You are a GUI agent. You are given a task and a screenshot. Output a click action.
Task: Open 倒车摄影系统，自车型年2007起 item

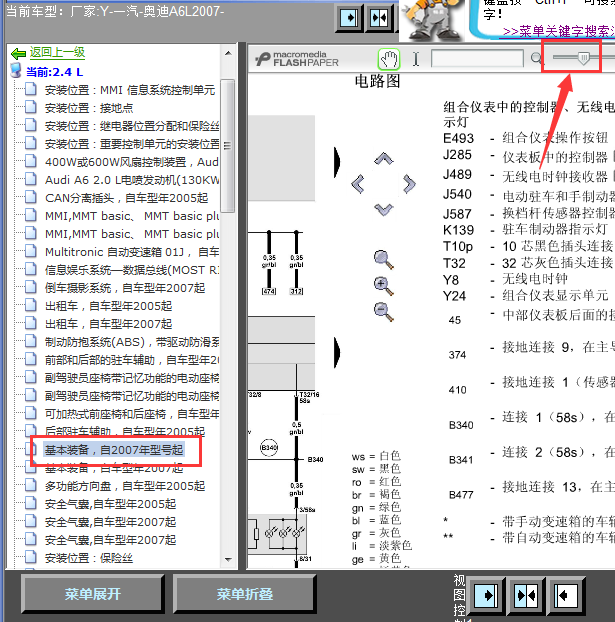[125, 288]
